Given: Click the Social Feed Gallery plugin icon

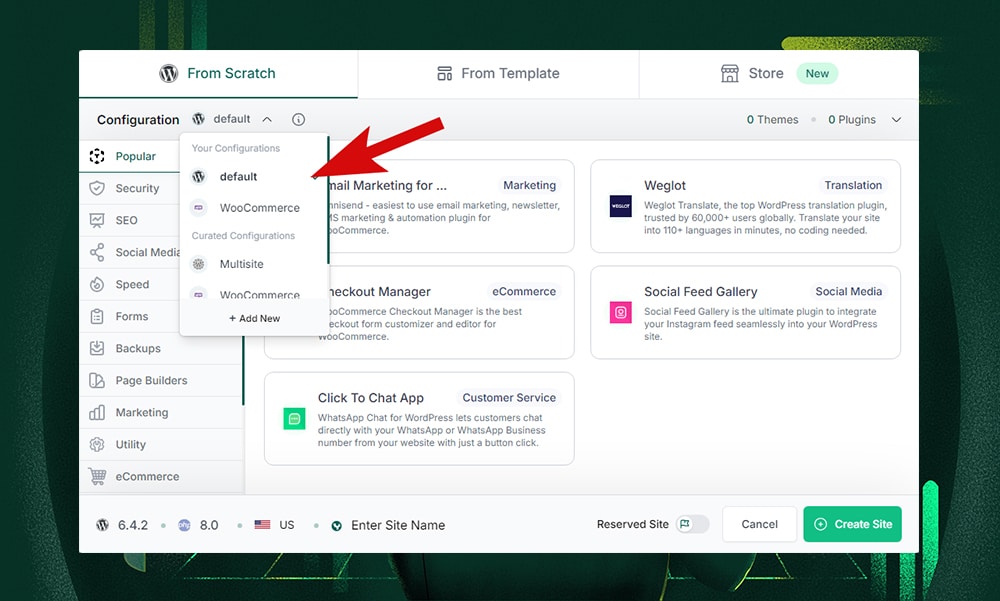Looking at the screenshot, I should tap(621, 312).
